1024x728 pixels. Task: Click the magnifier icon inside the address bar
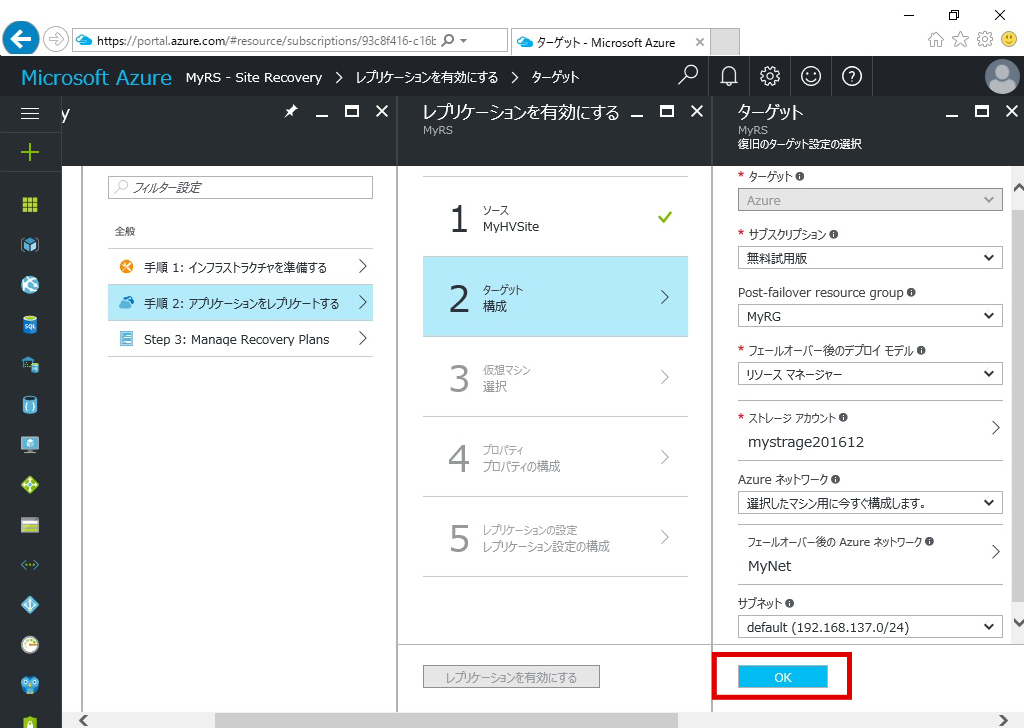(x=448, y=40)
